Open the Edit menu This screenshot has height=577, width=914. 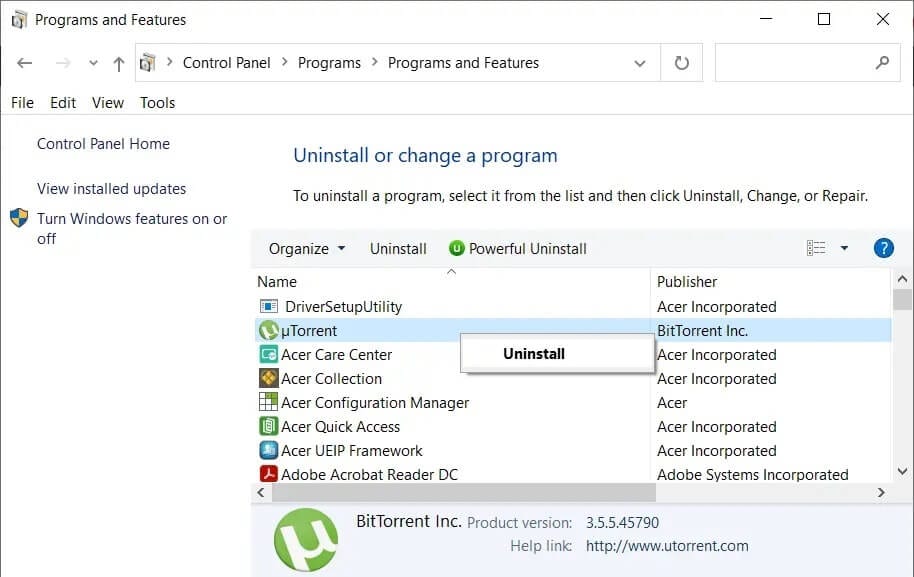pyautogui.click(x=63, y=103)
